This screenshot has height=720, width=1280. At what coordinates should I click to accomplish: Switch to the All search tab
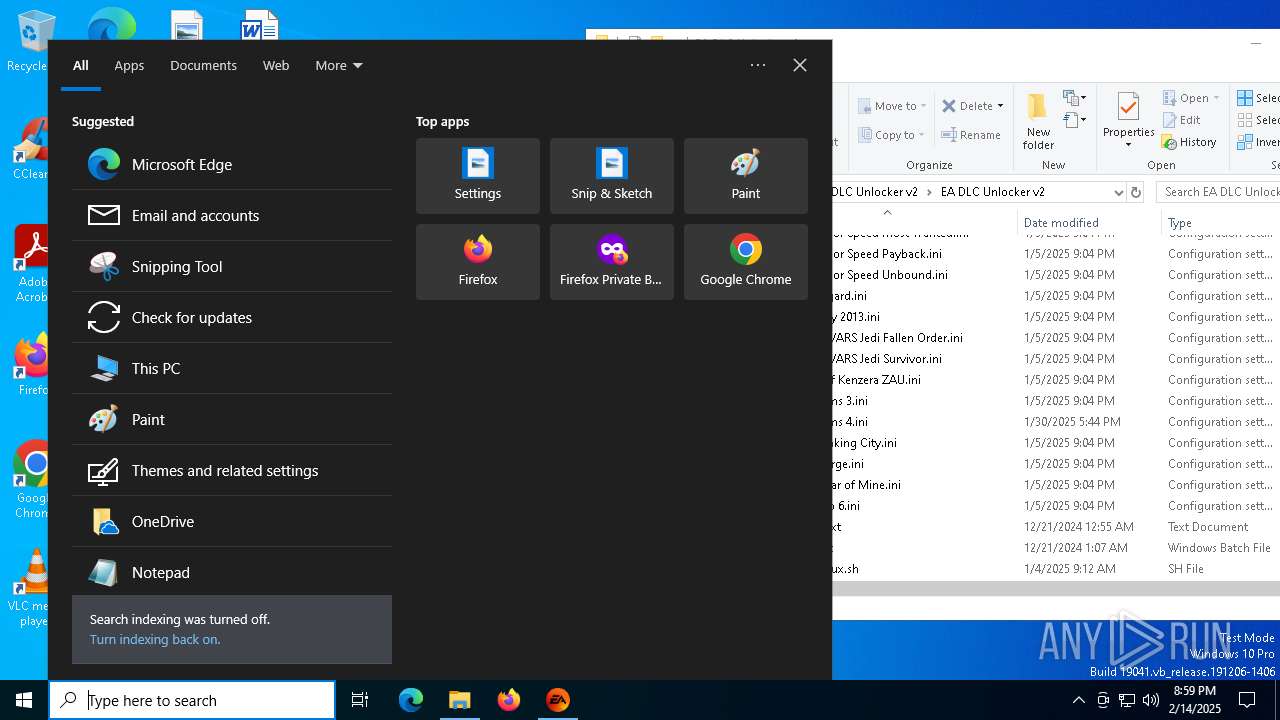pyautogui.click(x=81, y=65)
